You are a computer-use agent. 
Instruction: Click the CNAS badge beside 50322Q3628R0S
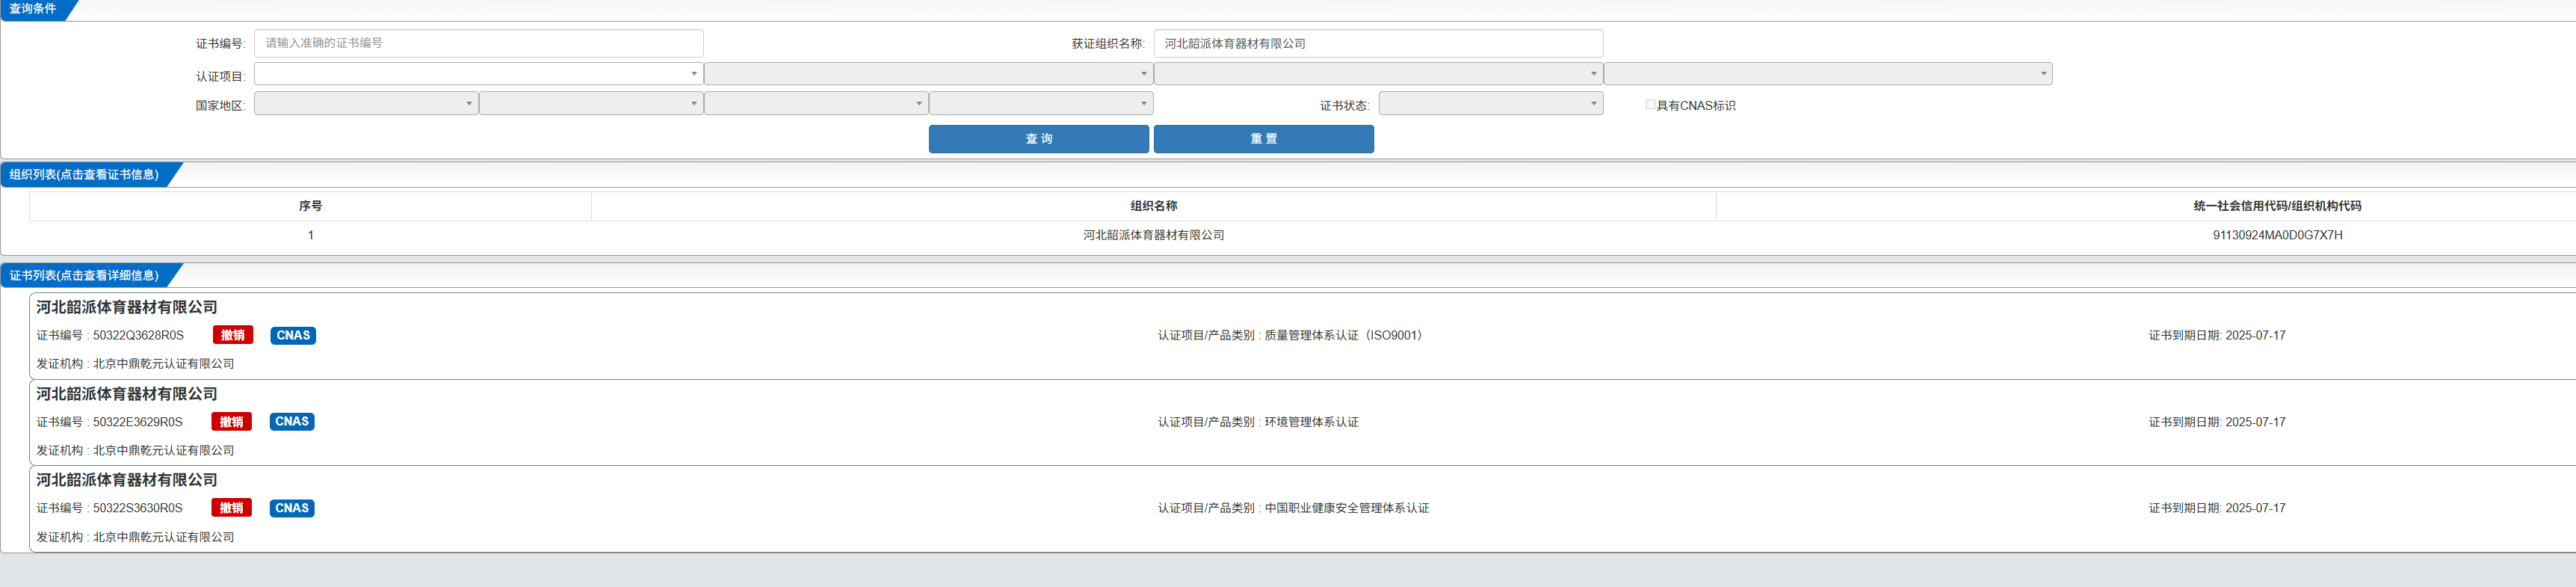[x=293, y=335]
